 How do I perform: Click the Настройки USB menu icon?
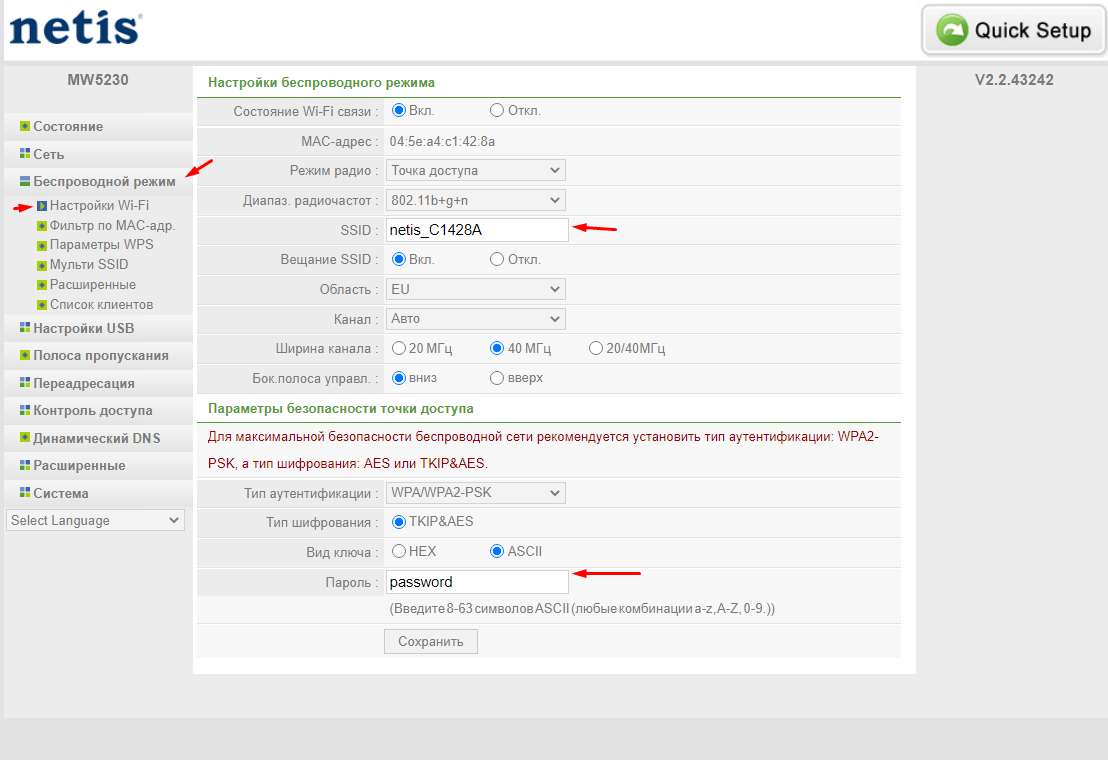pos(25,328)
